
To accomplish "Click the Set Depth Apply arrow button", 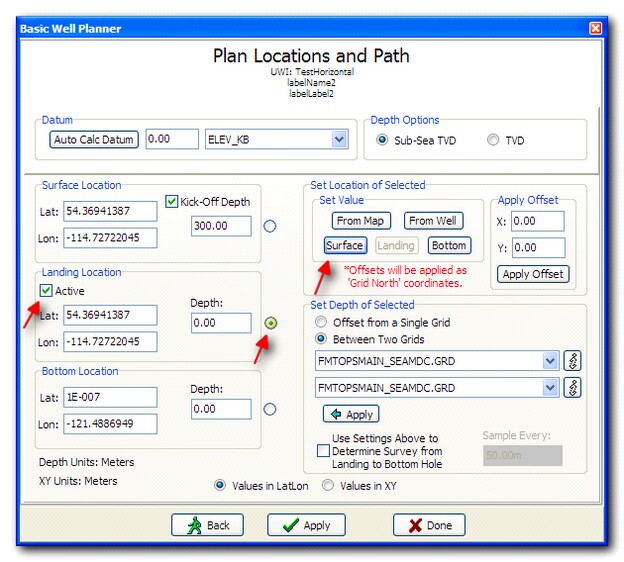I will click(350, 414).
